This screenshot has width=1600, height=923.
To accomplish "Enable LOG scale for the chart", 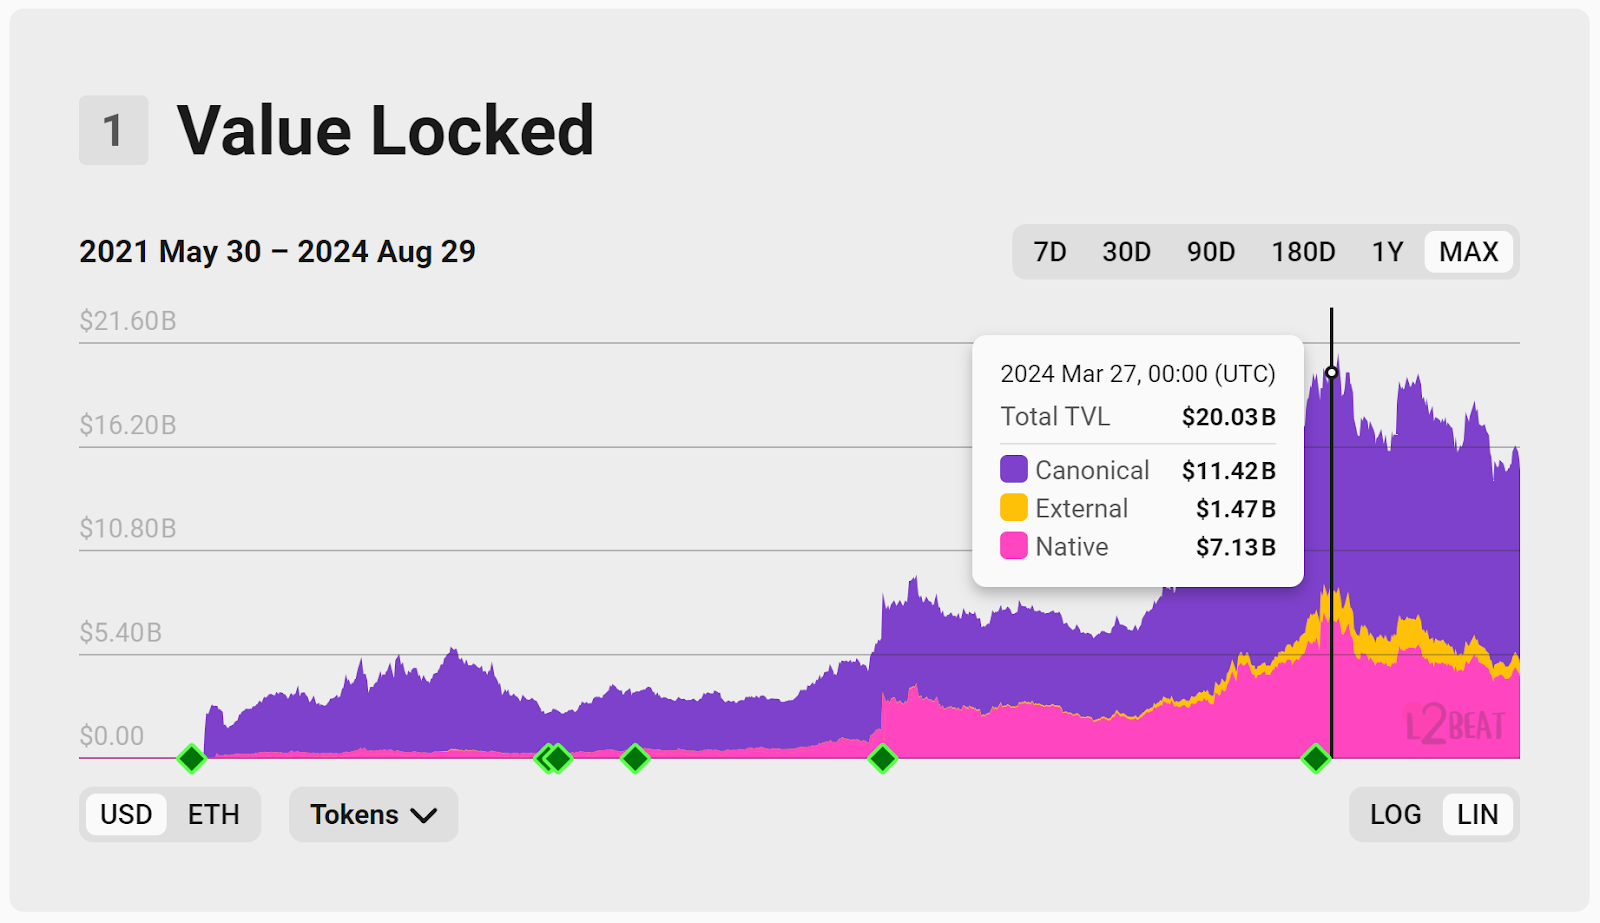I will [x=1395, y=814].
